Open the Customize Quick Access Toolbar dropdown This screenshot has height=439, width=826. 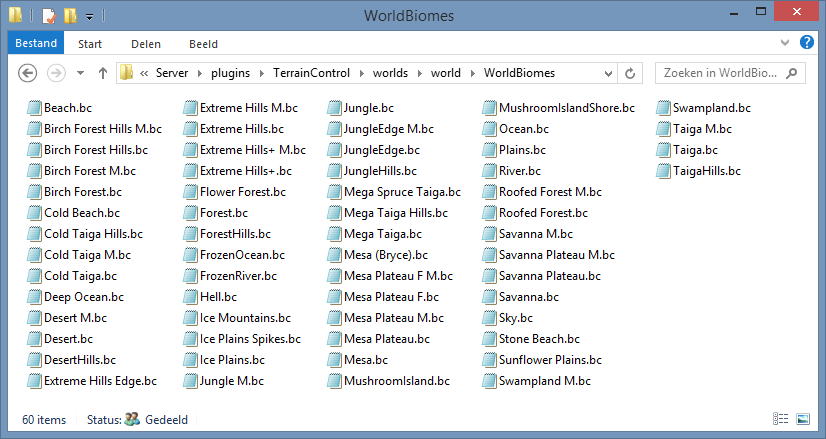(x=90, y=17)
